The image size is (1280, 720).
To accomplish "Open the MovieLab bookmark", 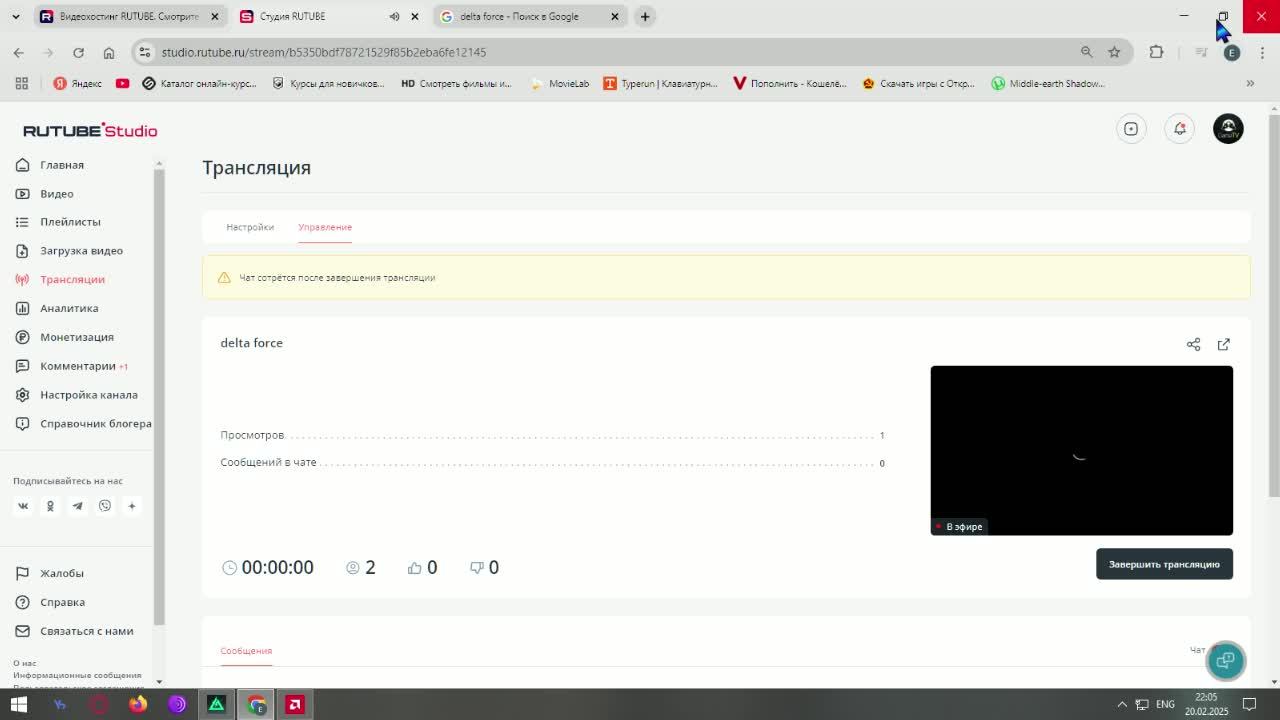I will click(x=559, y=84).
